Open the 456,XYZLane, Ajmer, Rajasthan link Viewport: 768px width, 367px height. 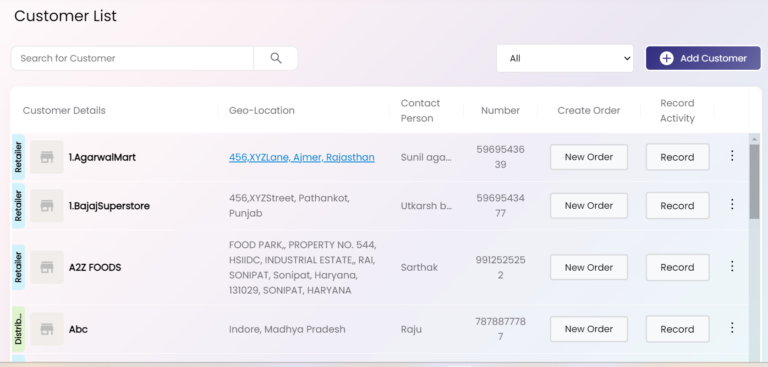click(302, 157)
